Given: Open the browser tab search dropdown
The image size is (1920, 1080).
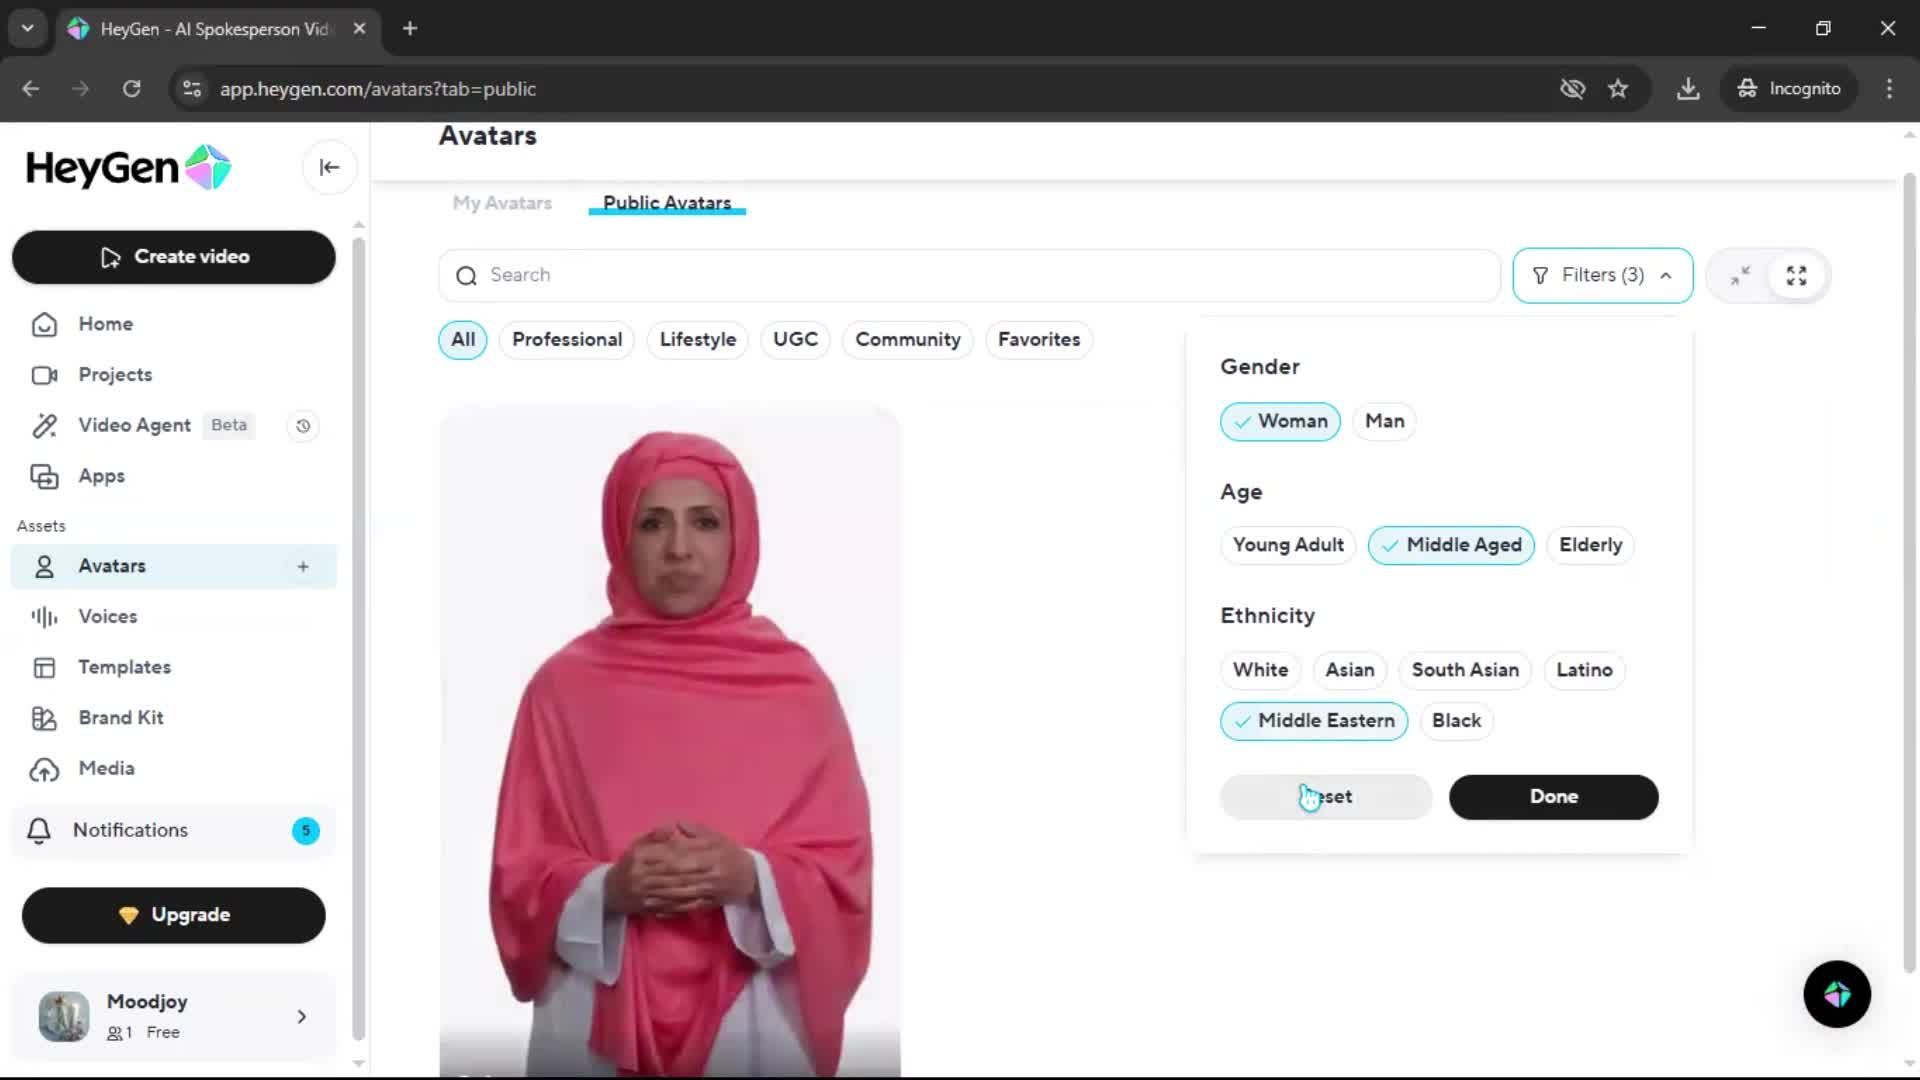Looking at the screenshot, I should 27,29.
